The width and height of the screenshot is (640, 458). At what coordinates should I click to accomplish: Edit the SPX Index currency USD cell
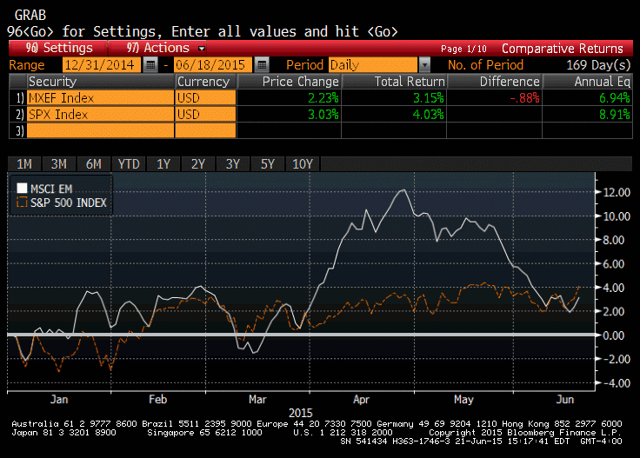(206, 114)
